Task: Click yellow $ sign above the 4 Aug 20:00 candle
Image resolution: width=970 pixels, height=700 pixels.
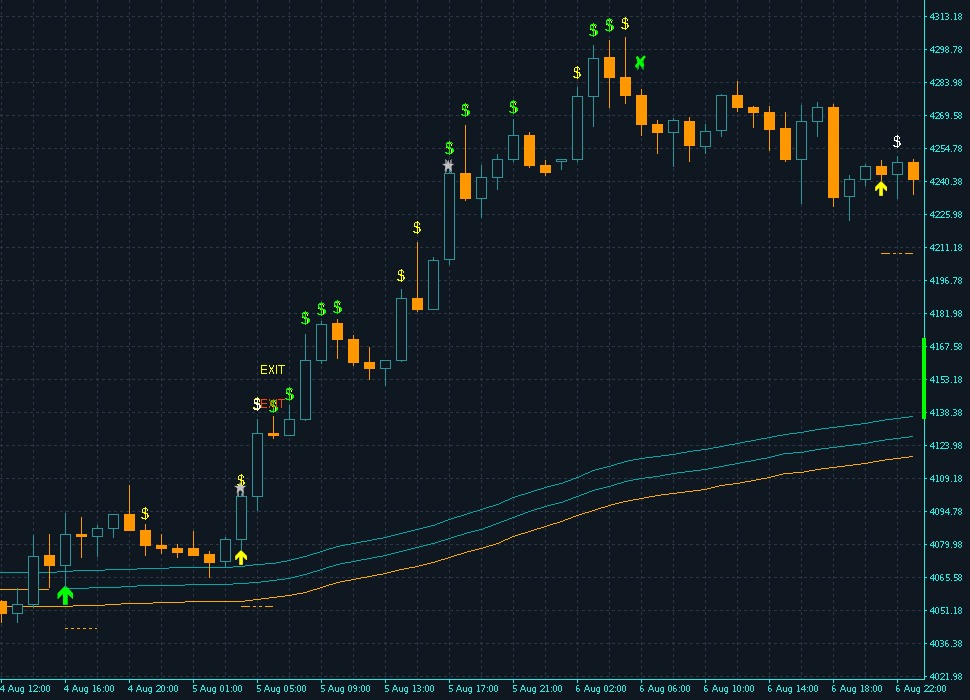Action: pos(145,513)
